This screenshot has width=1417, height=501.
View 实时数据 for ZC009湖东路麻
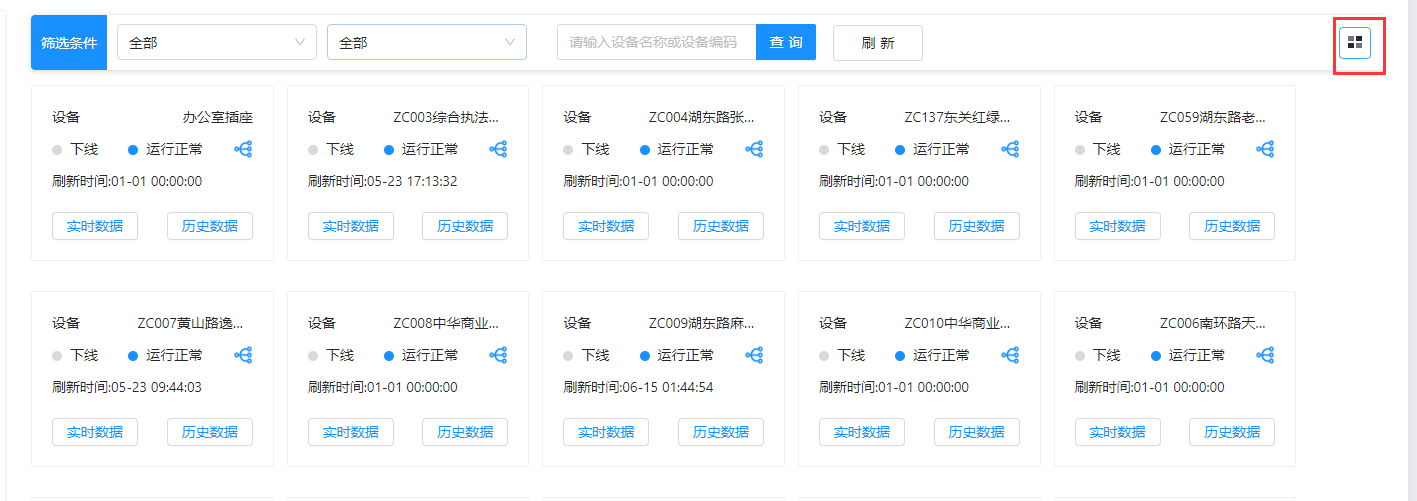606,432
